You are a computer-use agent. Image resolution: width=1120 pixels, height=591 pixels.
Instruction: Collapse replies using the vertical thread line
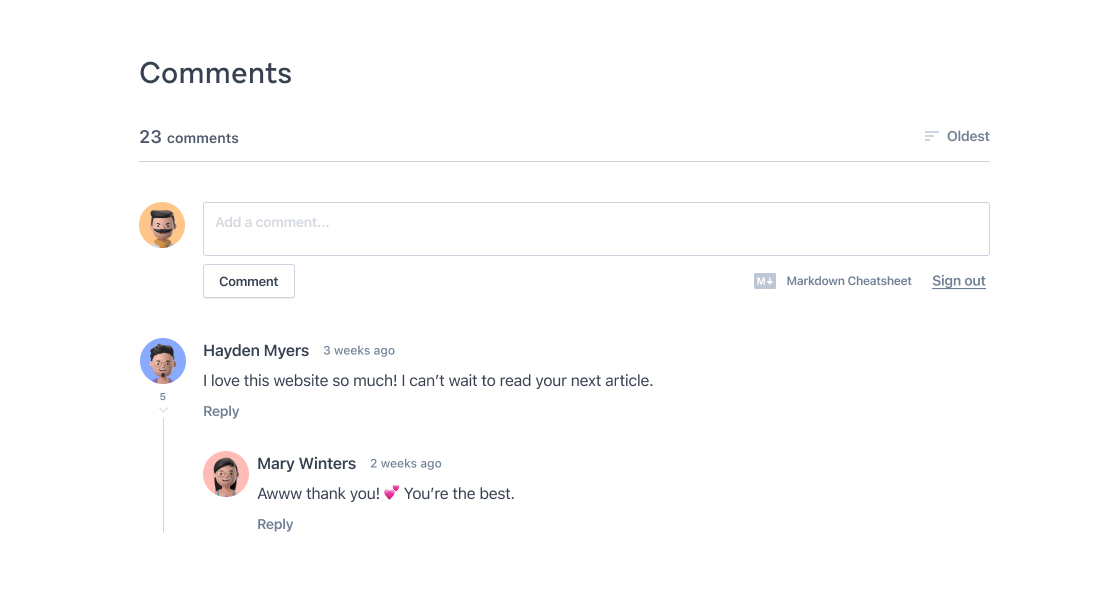164,475
